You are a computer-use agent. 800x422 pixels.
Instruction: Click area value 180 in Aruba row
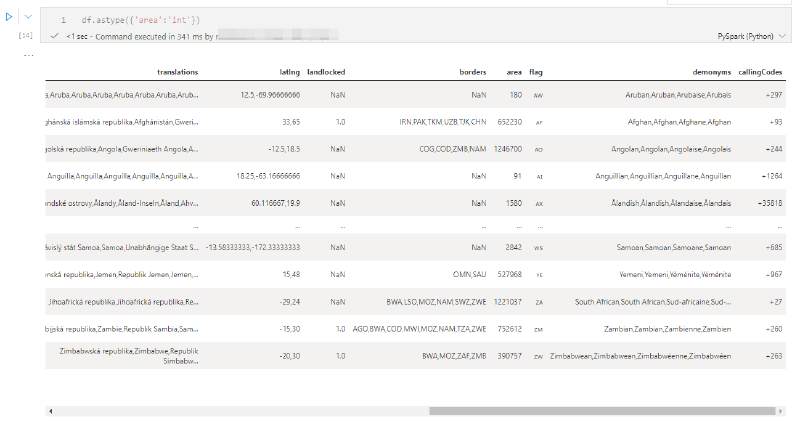(x=515, y=95)
